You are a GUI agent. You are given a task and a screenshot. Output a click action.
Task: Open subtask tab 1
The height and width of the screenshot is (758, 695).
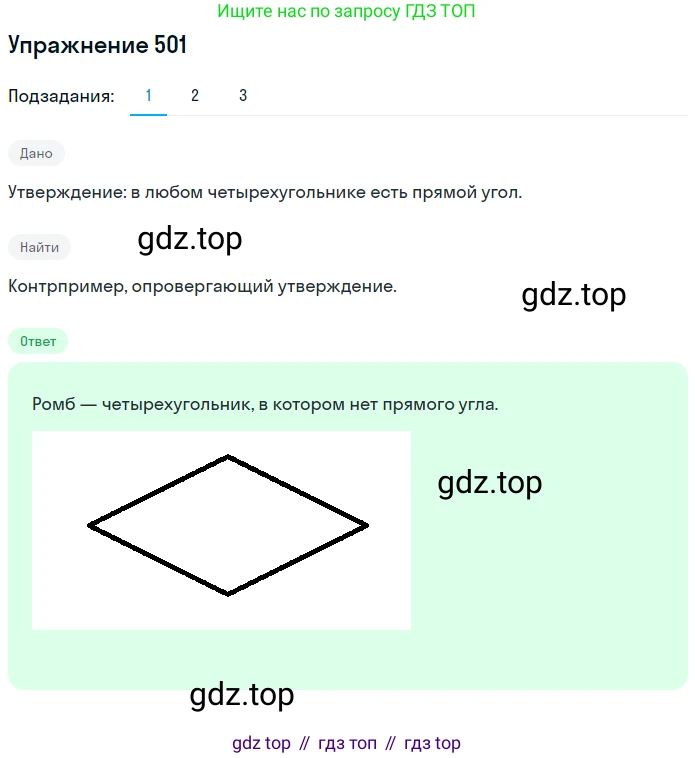(148, 96)
